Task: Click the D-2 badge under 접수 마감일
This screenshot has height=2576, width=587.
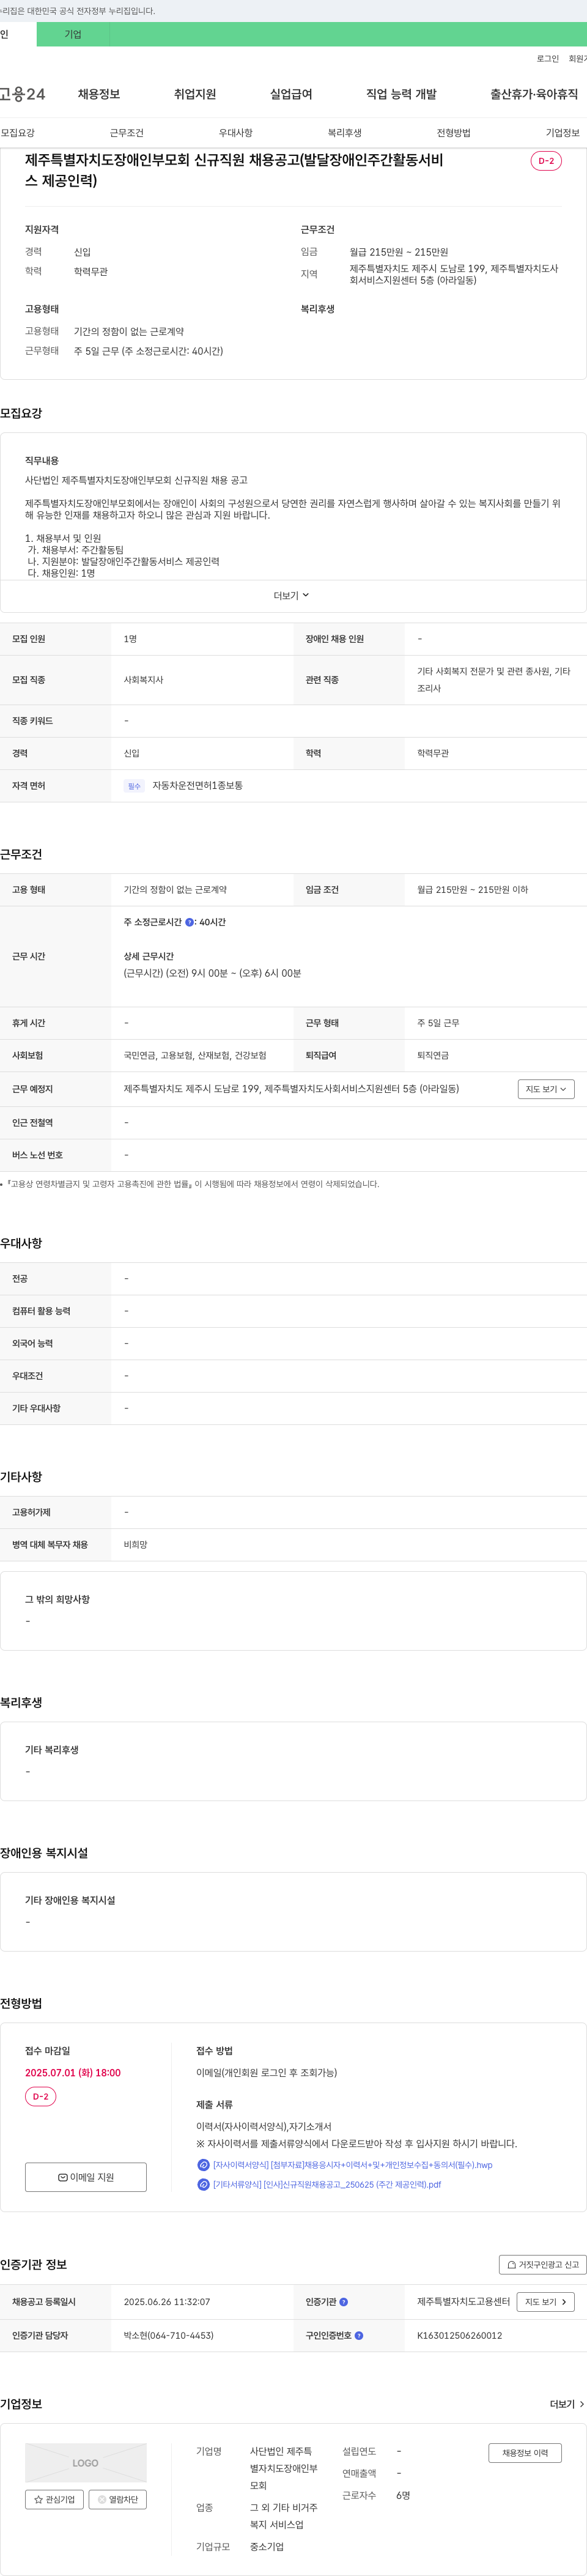Action: coord(41,2097)
